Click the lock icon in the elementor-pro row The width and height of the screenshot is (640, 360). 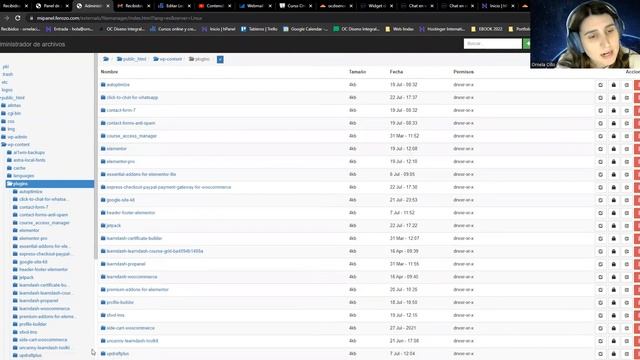coord(613,162)
